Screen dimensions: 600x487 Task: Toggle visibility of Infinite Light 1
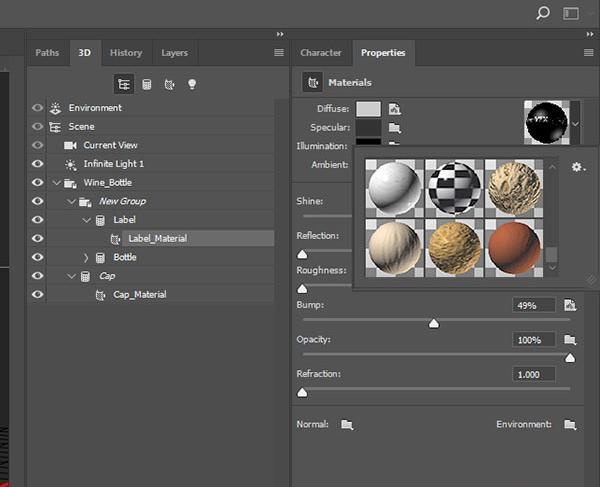38,164
